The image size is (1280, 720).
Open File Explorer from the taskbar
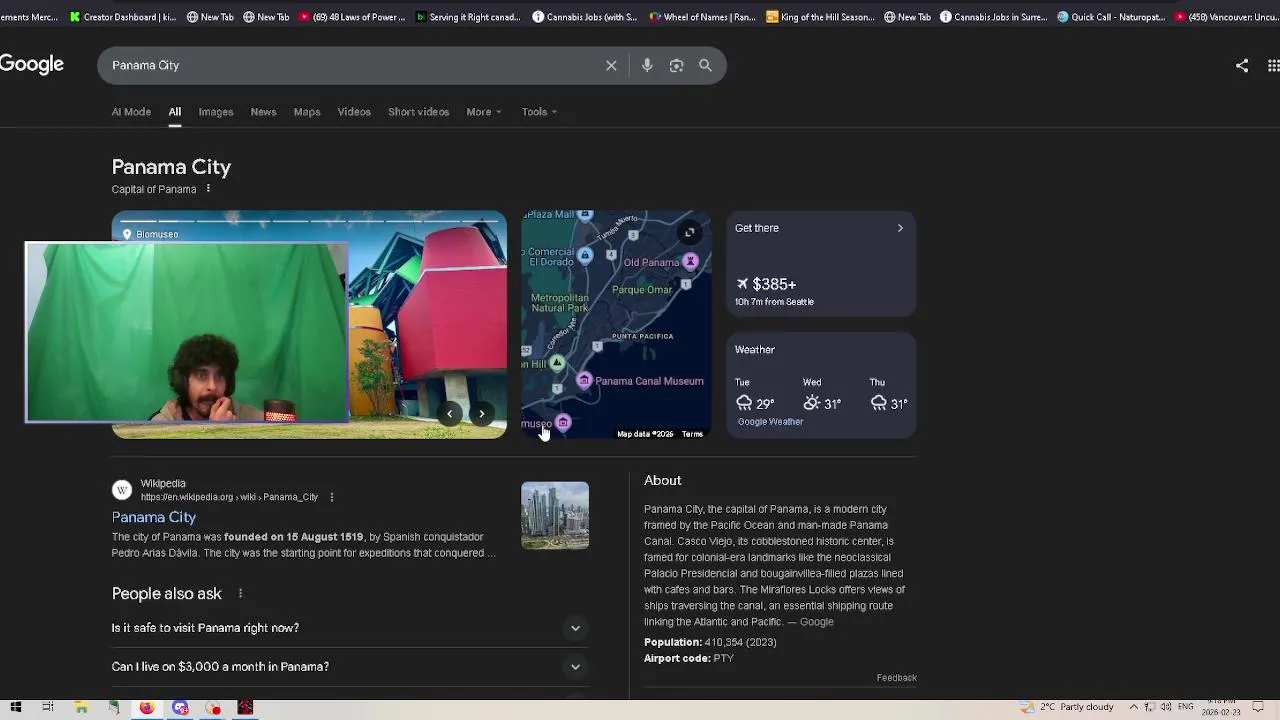(81, 708)
